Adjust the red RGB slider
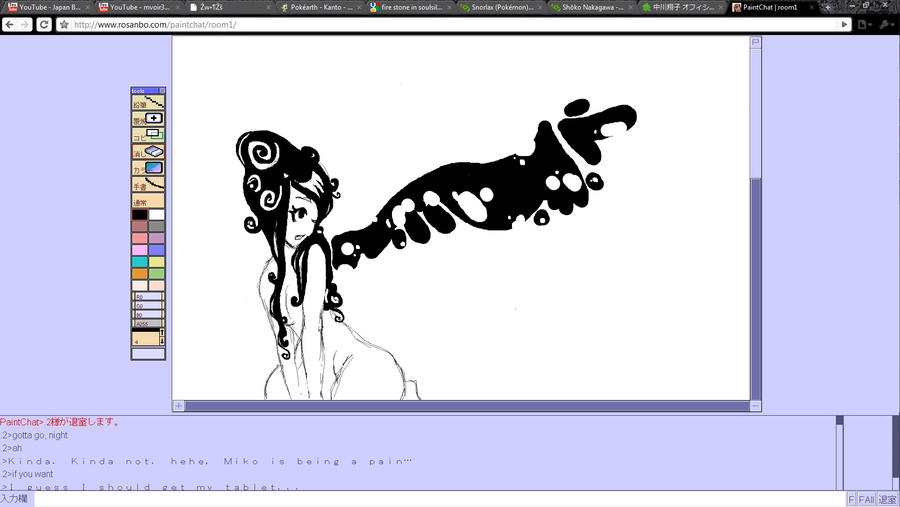900x507 pixels. tap(148, 297)
